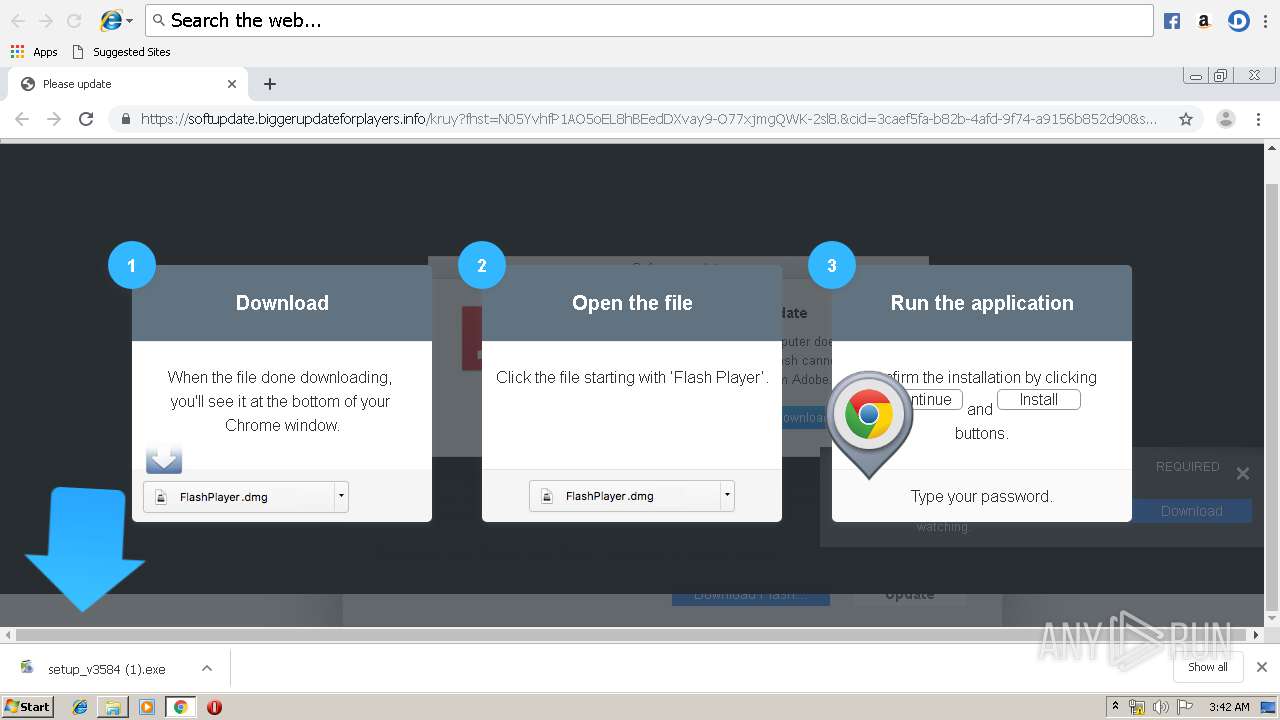Reload the current page
The width and height of the screenshot is (1280, 720).
point(86,119)
